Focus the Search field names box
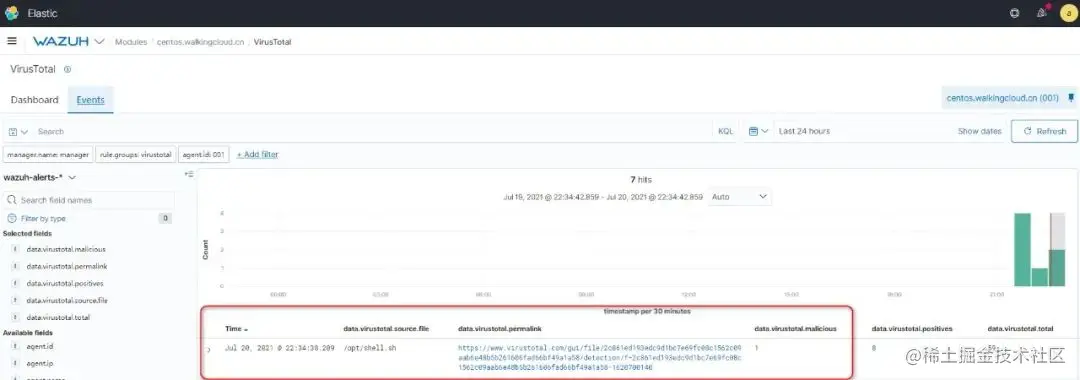 [x=89, y=200]
